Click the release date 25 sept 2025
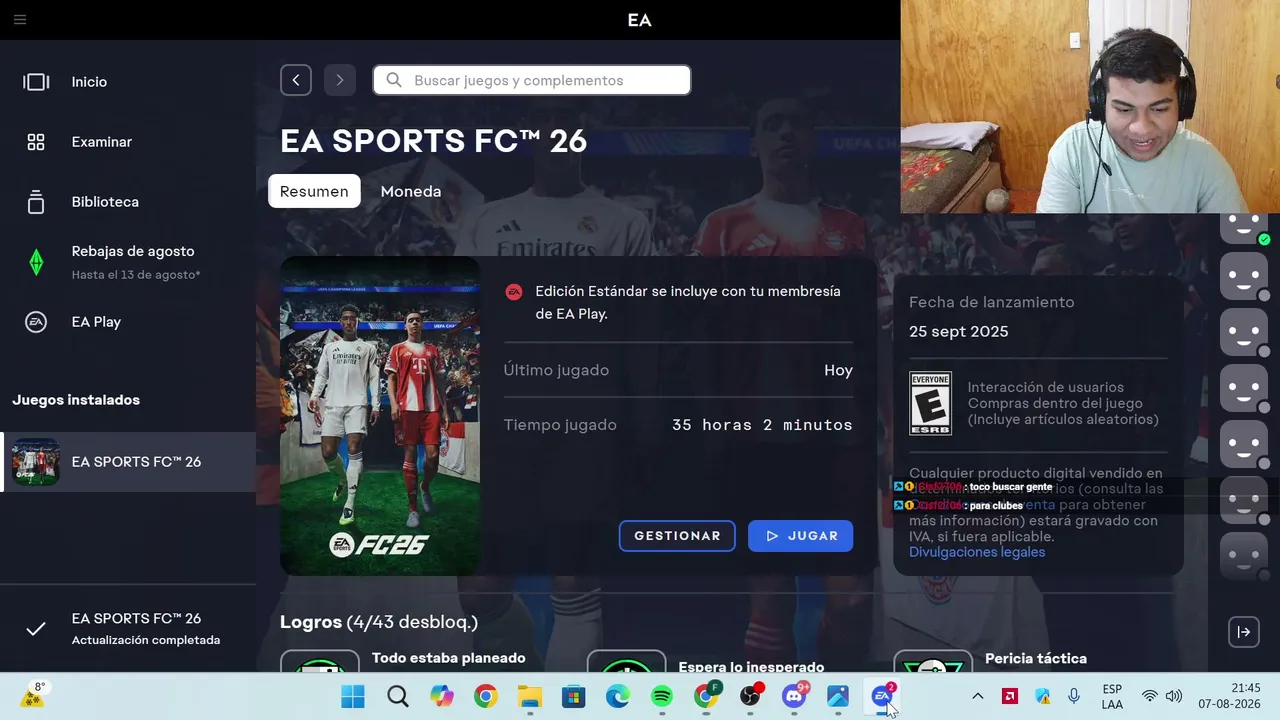This screenshot has width=1280, height=720. click(x=959, y=332)
